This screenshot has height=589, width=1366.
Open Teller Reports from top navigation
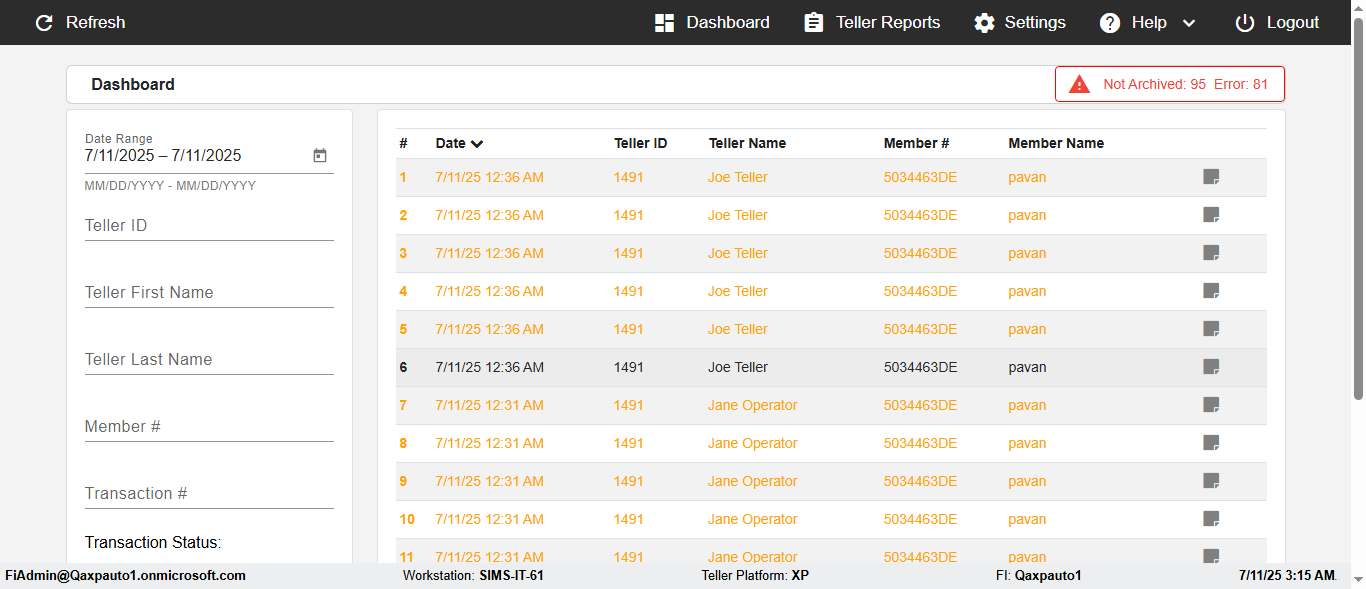click(x=872, y=23)
